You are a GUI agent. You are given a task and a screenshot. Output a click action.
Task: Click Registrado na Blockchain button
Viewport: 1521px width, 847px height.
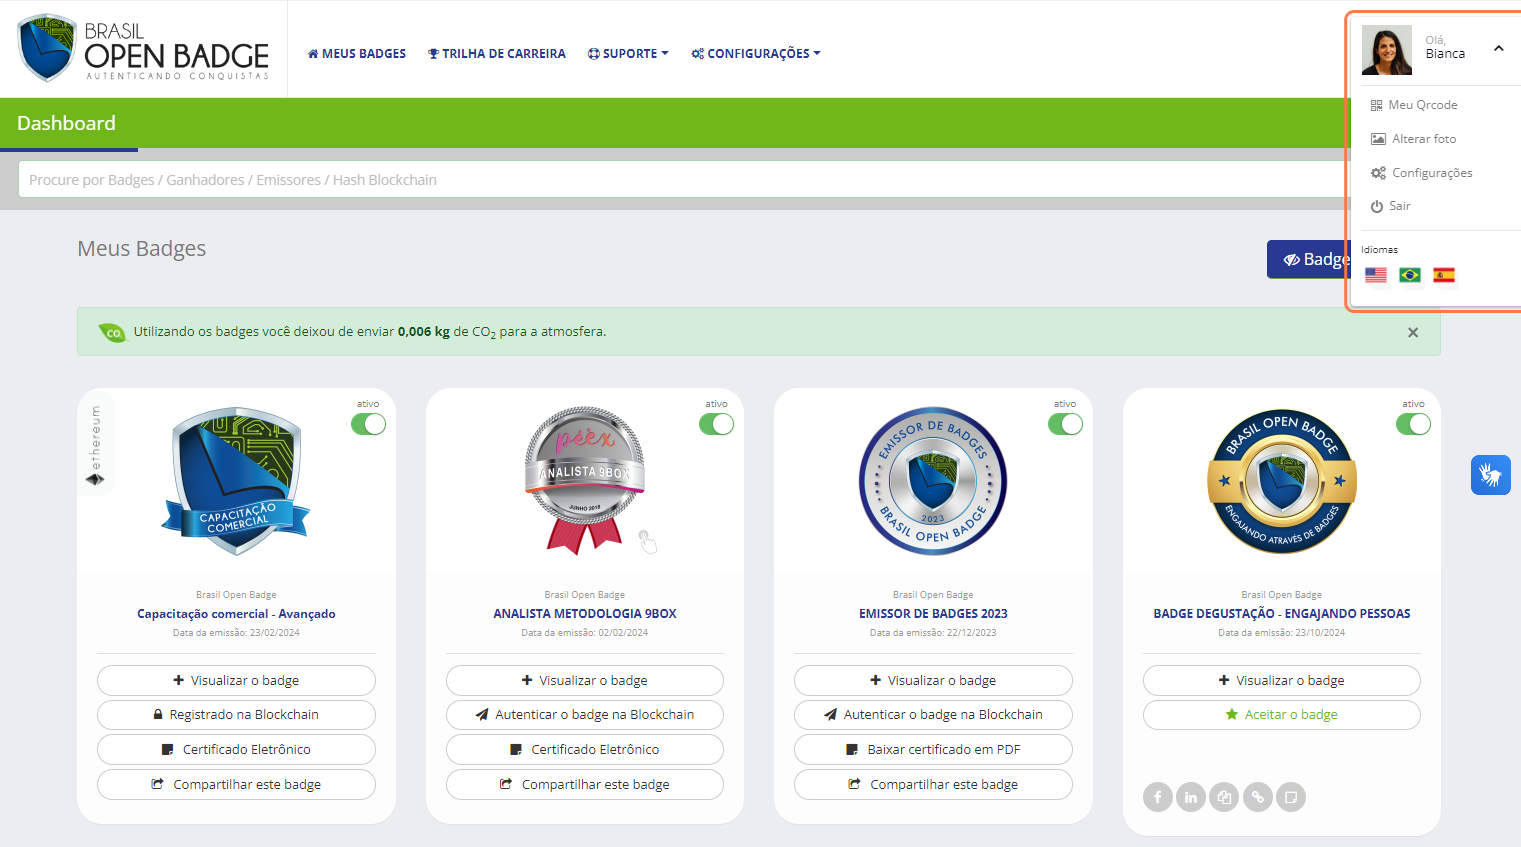point(236,715)
